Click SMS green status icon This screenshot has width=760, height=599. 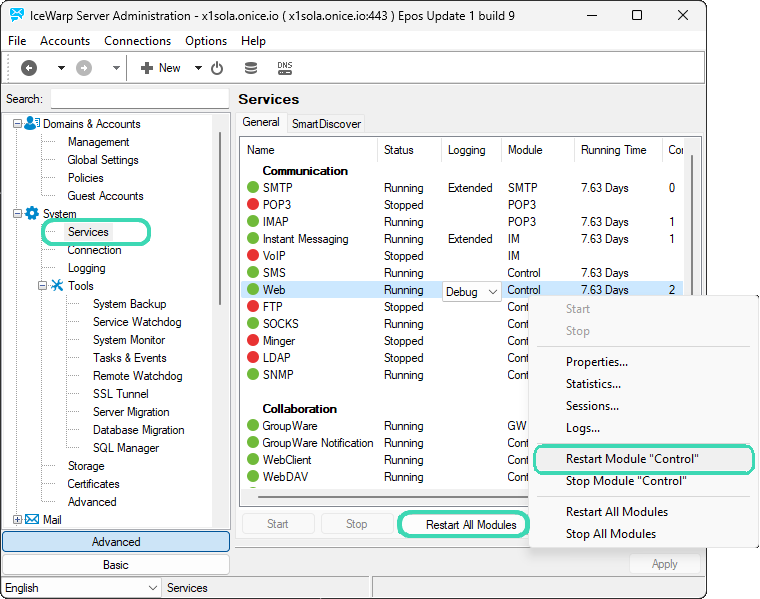pyautogui.click(x=253, y=272)
